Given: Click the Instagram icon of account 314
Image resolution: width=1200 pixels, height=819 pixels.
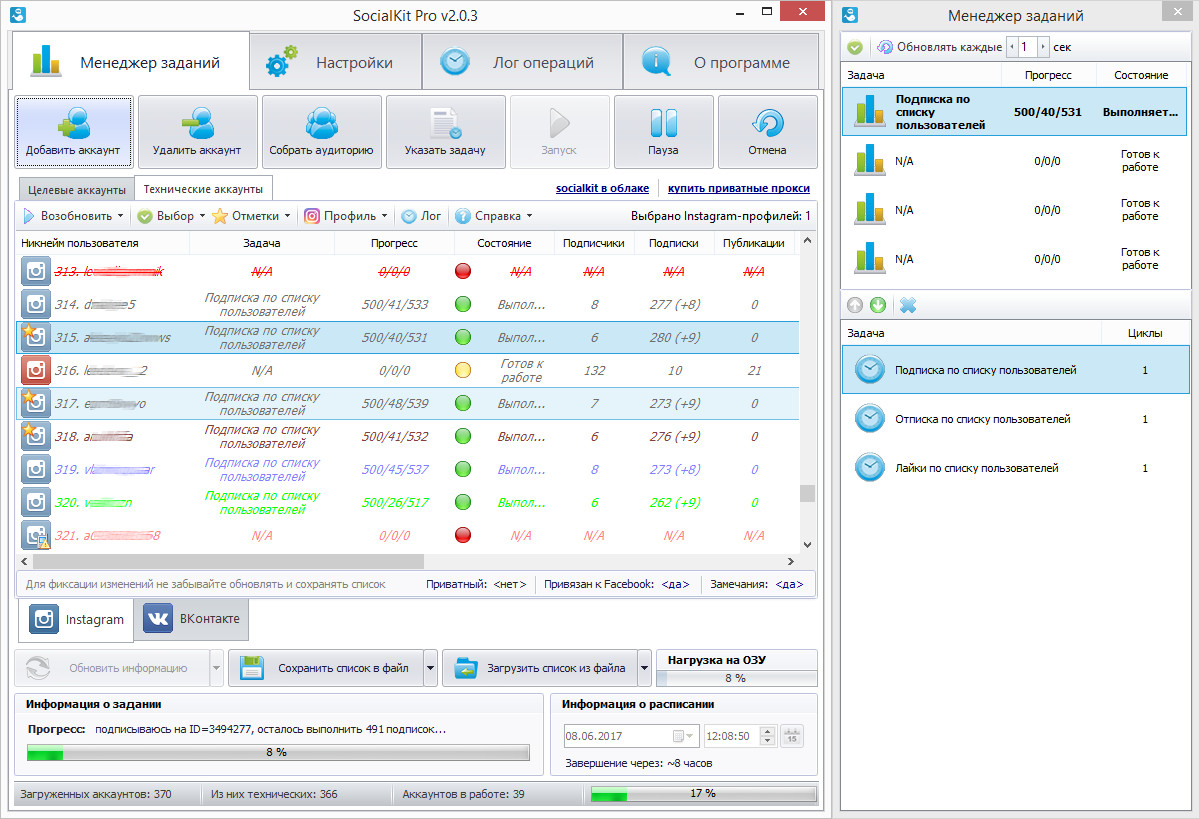Looking at the screenshot, I should pos(36,304).
